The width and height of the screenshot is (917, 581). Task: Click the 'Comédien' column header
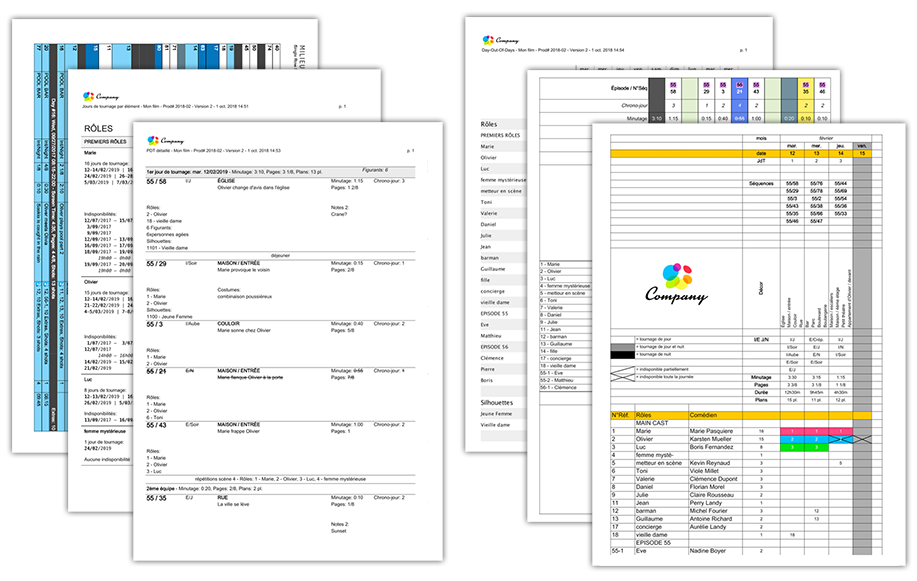click(x=703, y=415)
